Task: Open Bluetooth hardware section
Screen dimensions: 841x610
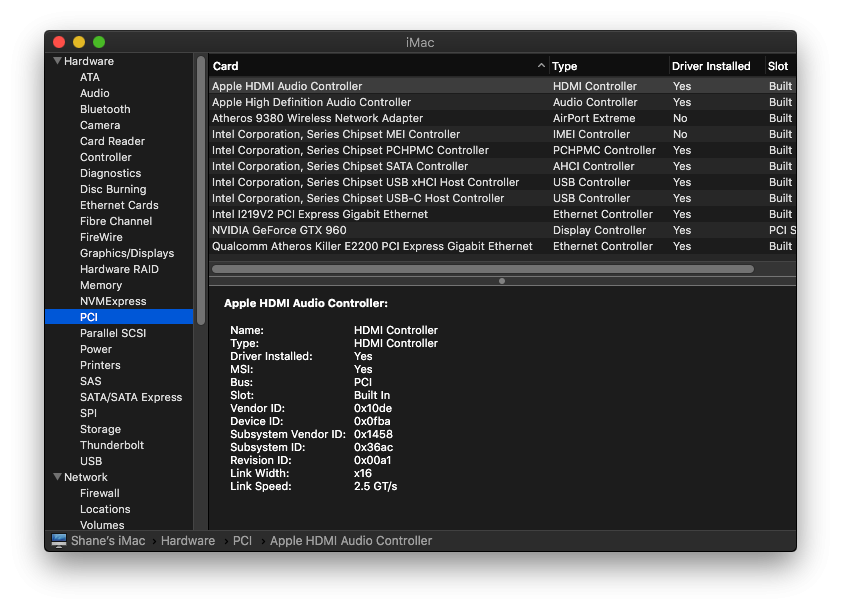Action: coord(105,109)
